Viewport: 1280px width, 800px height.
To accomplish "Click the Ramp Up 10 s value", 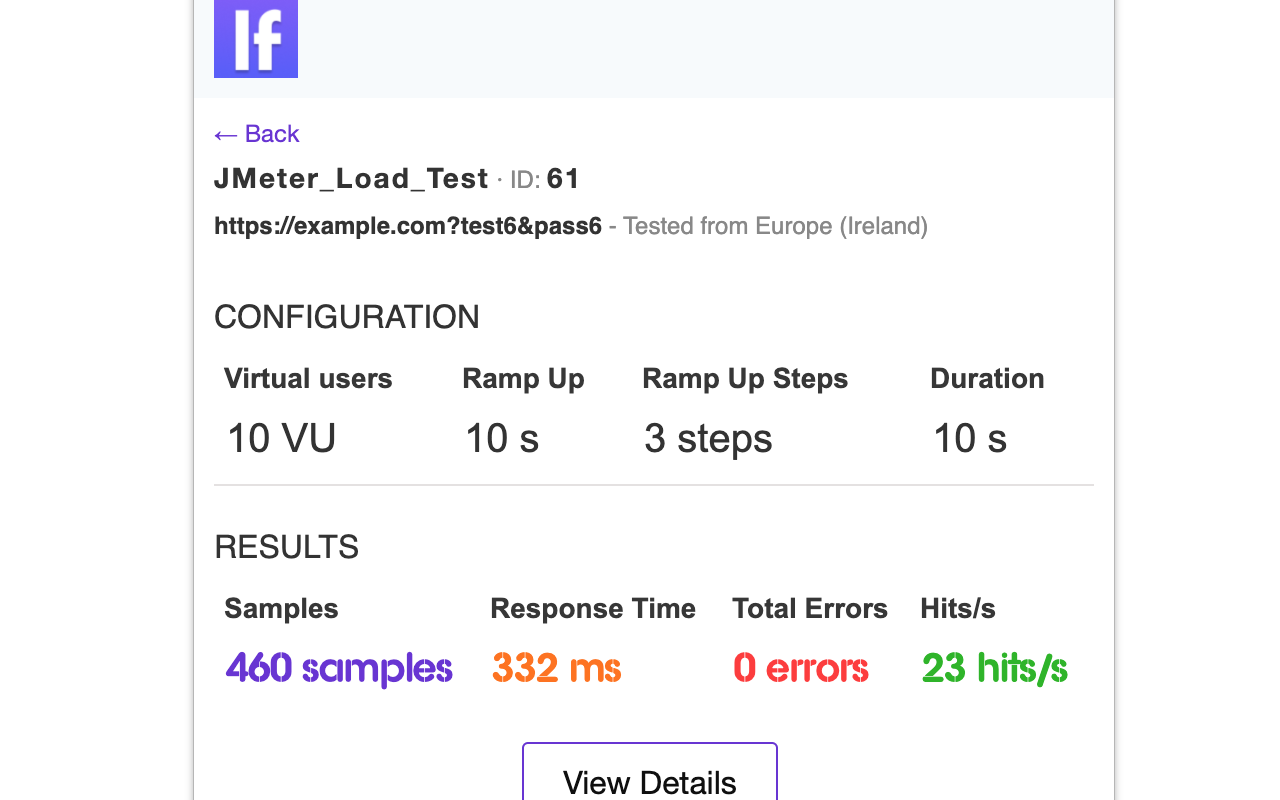I will 502,438.
